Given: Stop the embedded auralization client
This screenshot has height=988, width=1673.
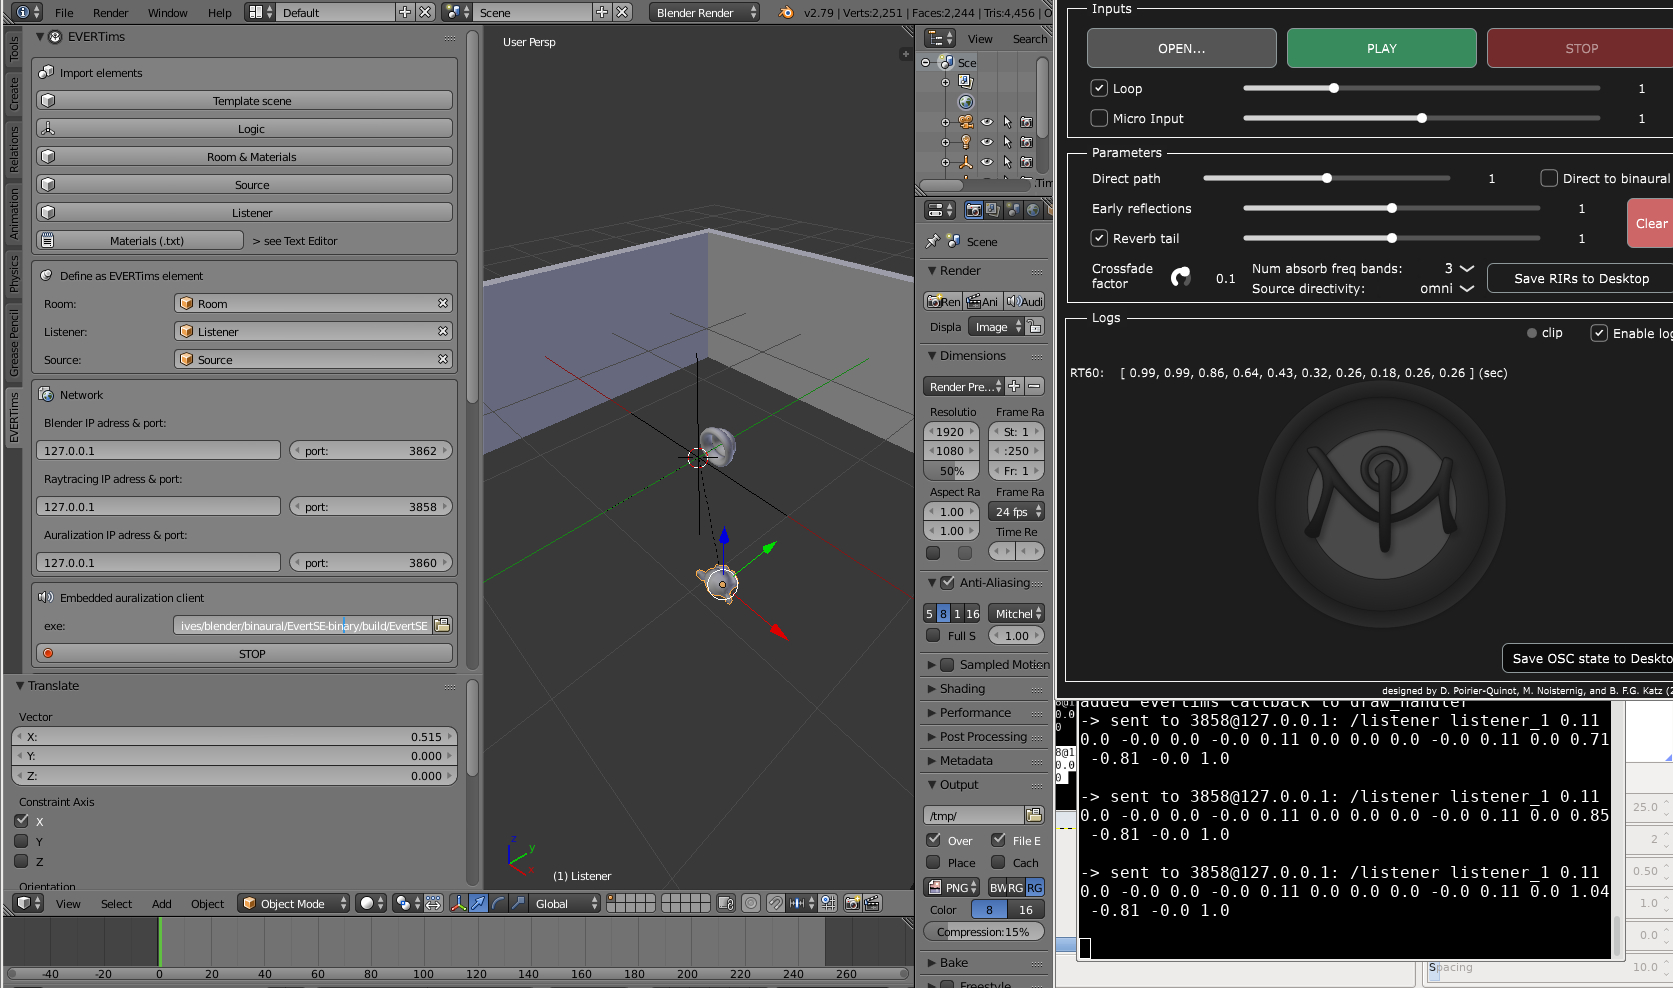Looking at the screenshot, I should 245,653.
